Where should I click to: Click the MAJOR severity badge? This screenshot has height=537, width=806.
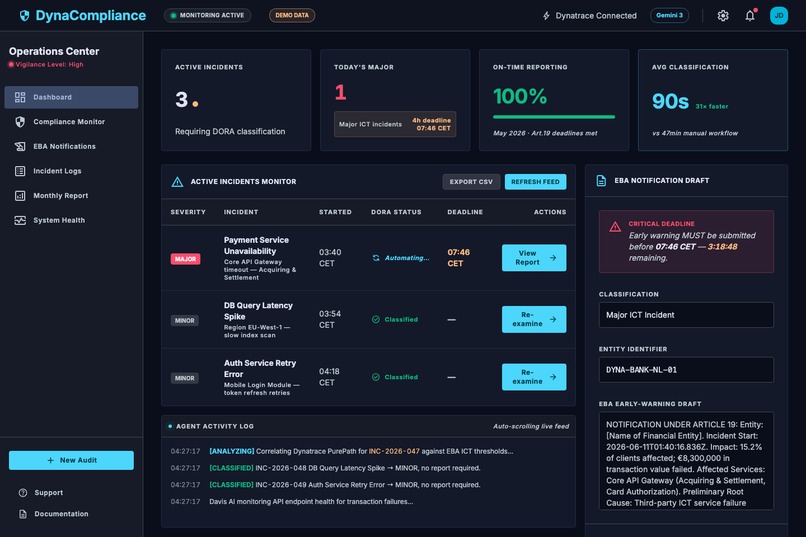(x=186, y=258)
